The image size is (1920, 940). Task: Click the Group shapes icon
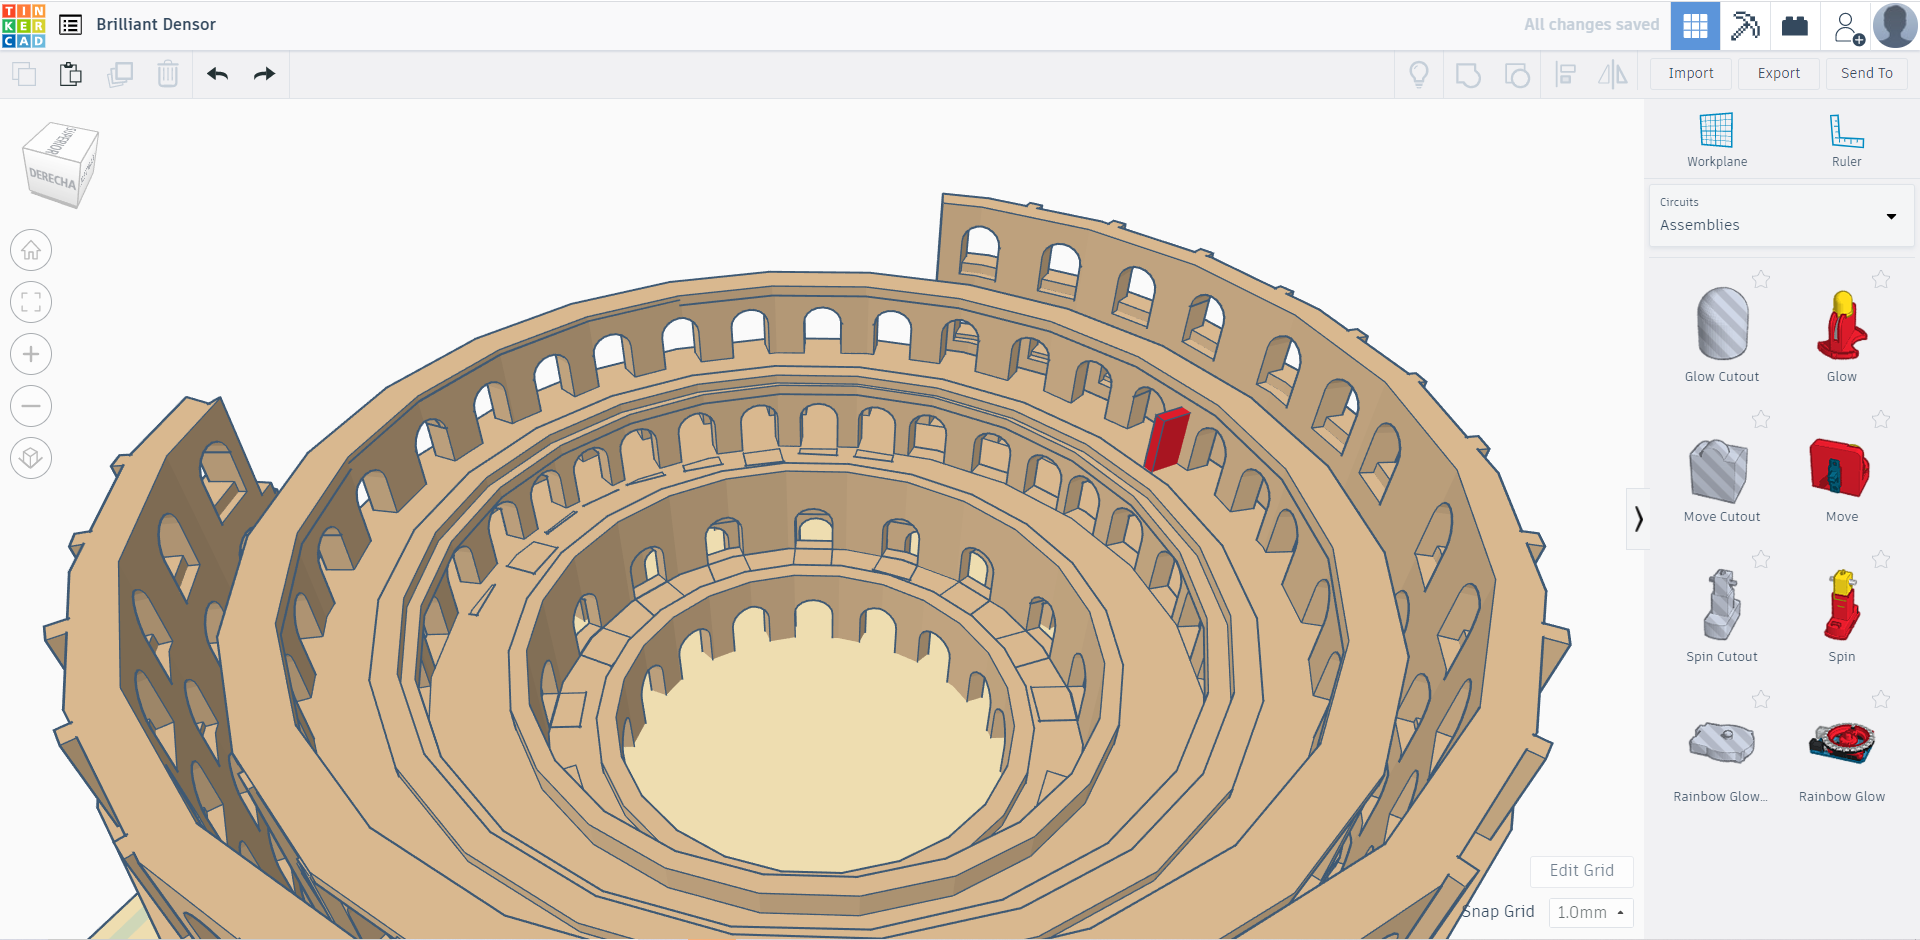[x=1468, y=75]
